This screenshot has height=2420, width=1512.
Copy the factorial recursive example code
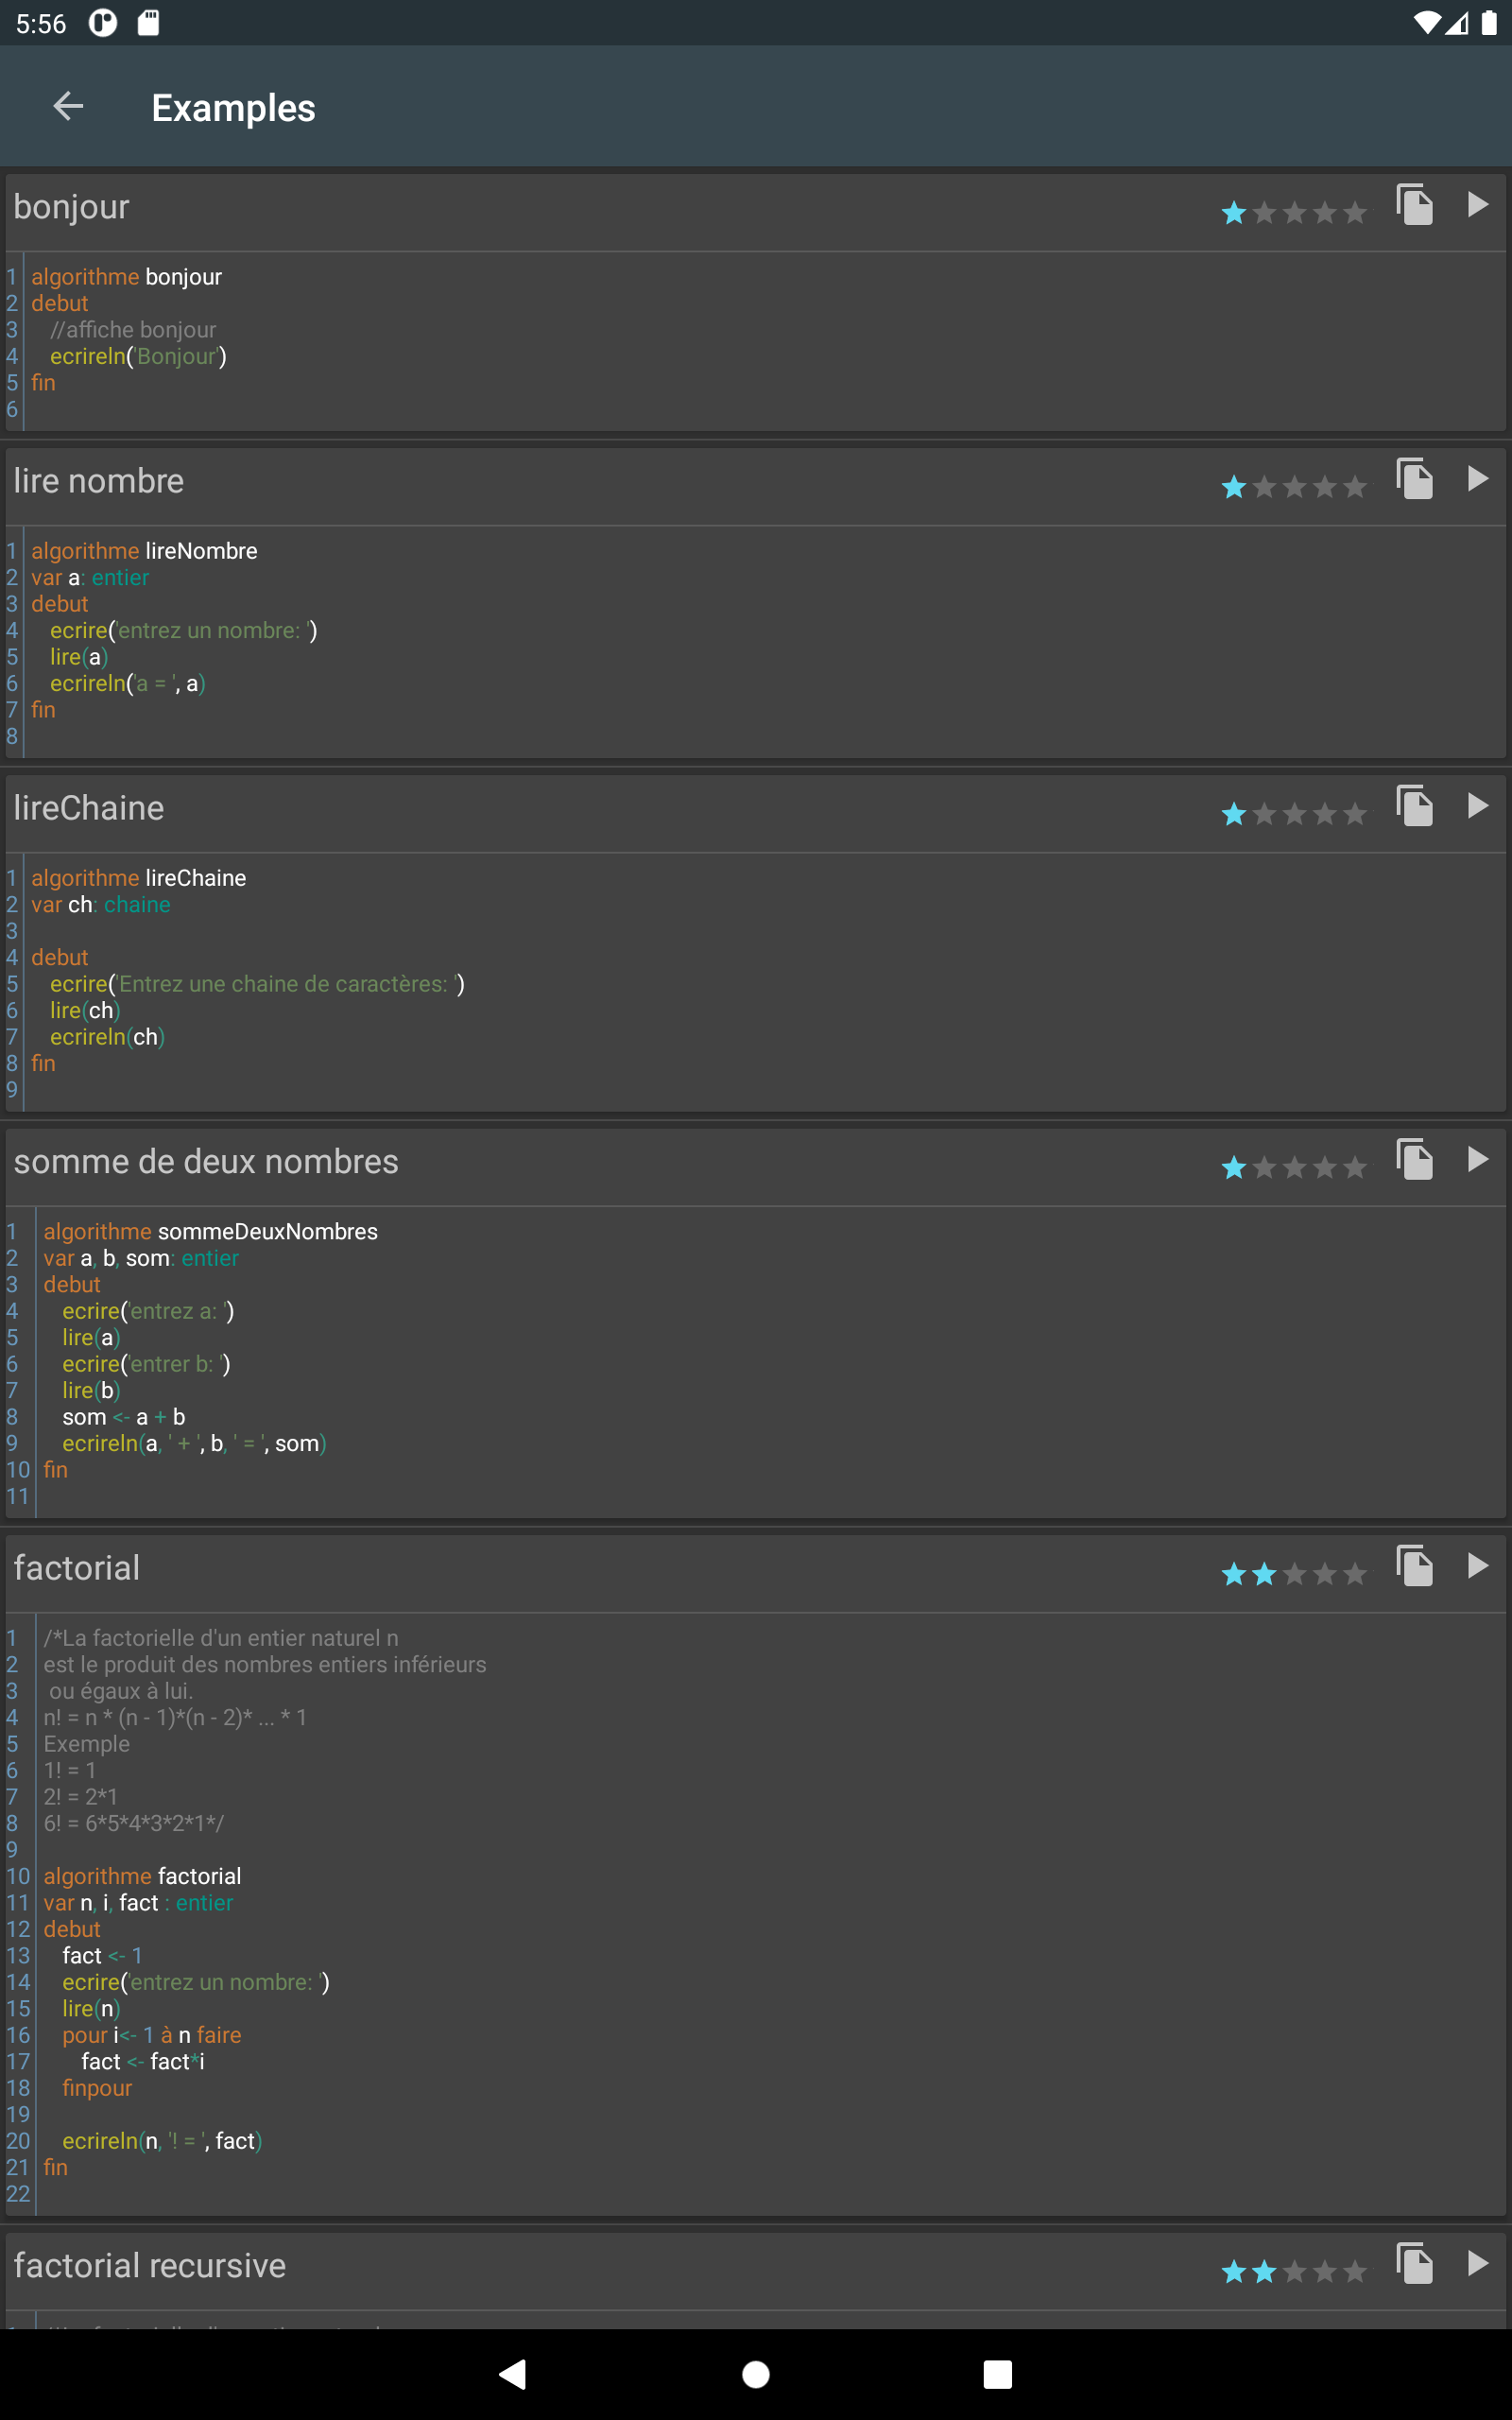tap(1414, 2264)
